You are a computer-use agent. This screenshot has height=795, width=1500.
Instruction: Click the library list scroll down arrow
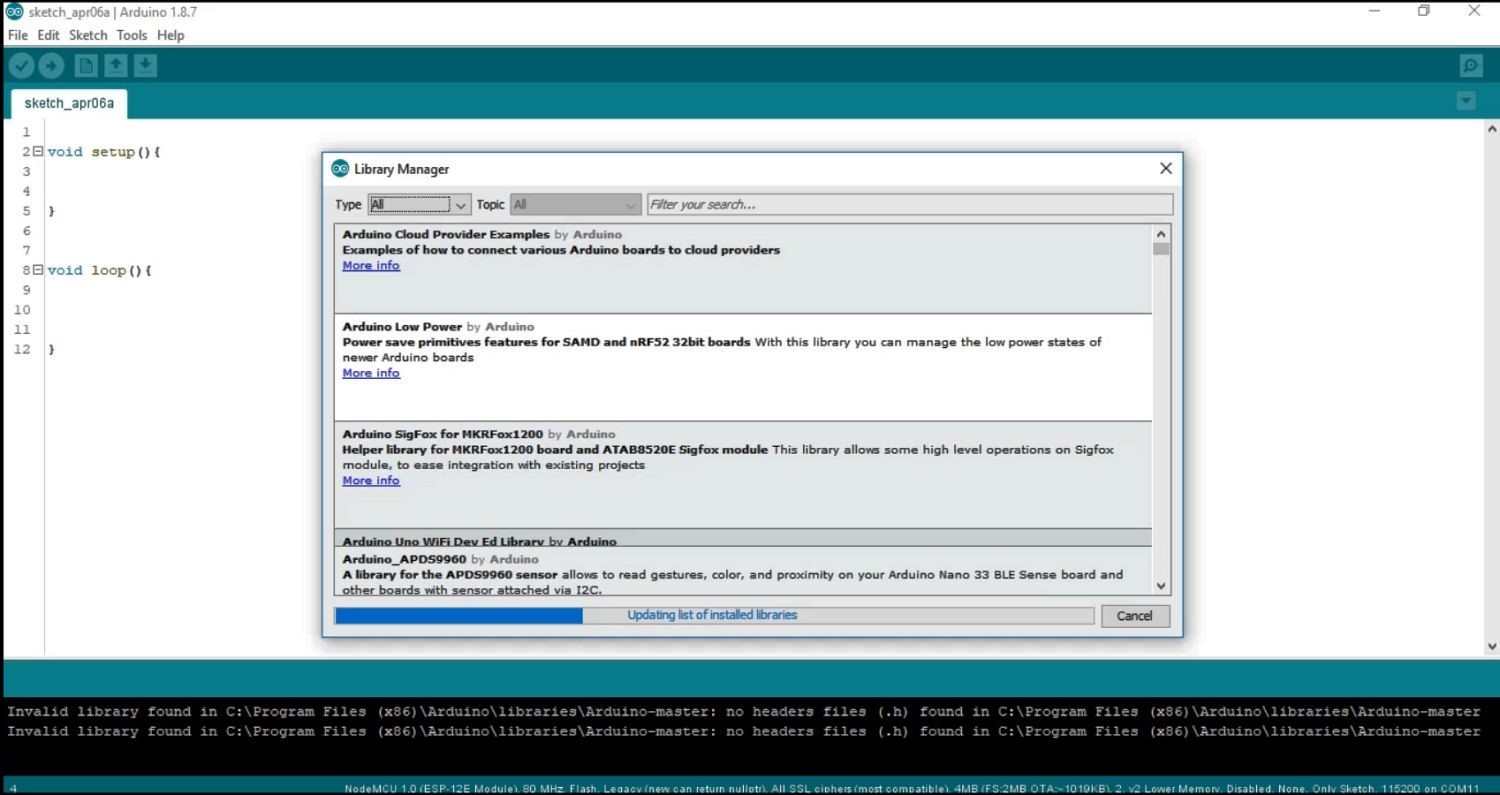pos(1161,587)
